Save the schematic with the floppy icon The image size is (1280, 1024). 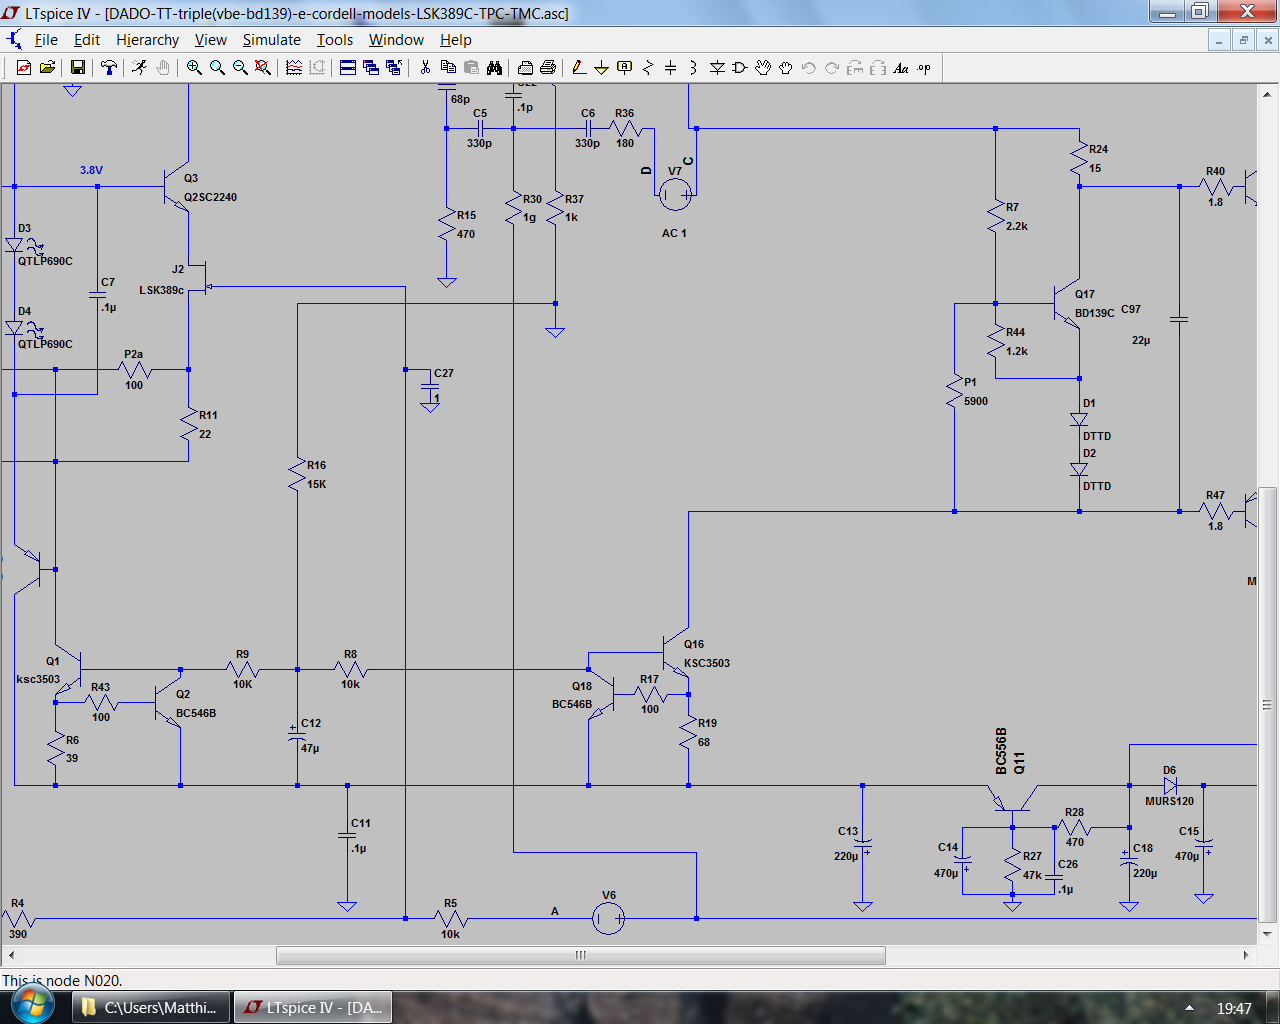[x=77, y=67]
